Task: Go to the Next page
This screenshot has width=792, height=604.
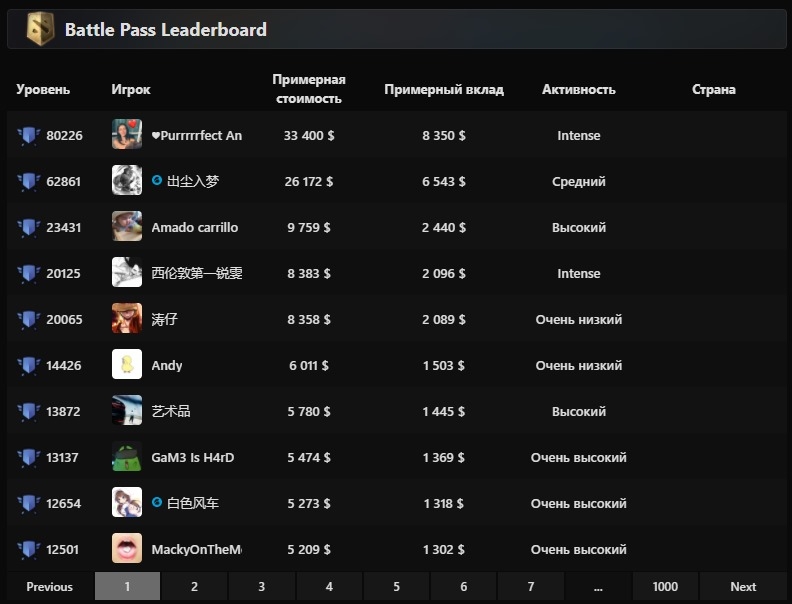Action: (743, 586)
